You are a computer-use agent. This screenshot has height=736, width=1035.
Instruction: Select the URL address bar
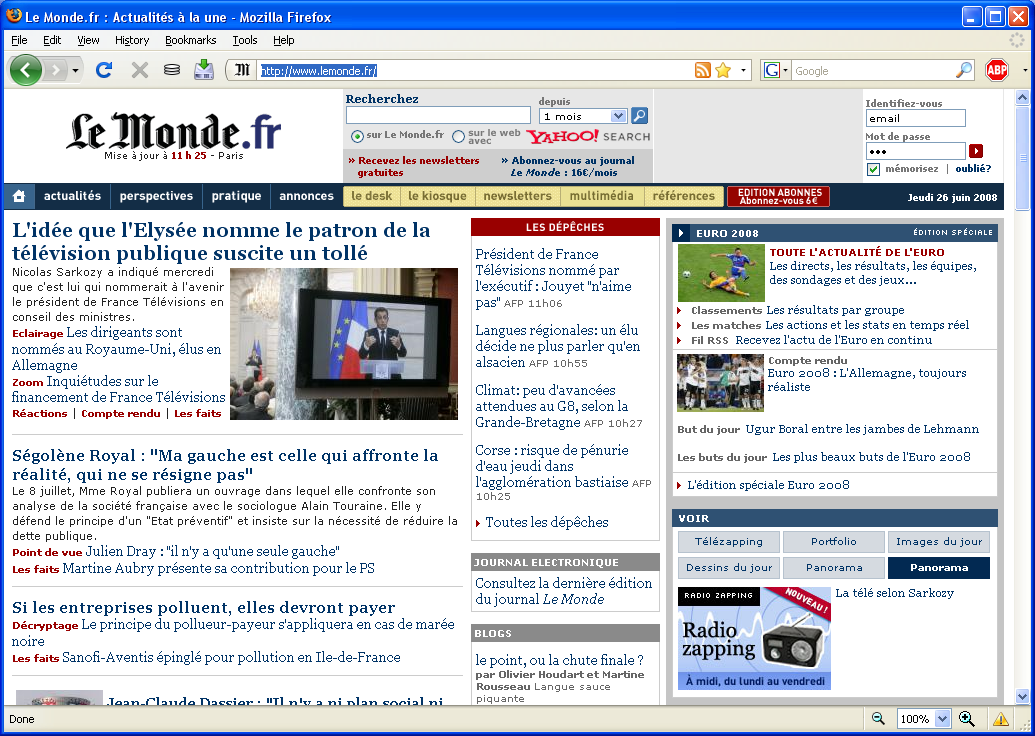(x=475, y=71)
